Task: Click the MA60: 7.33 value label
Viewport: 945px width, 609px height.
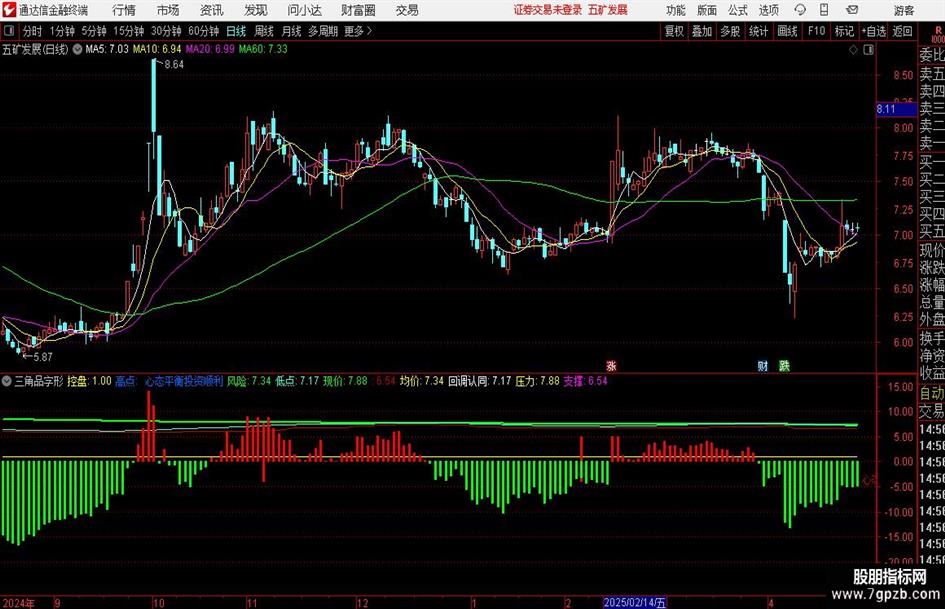Action: click(263, 49)
